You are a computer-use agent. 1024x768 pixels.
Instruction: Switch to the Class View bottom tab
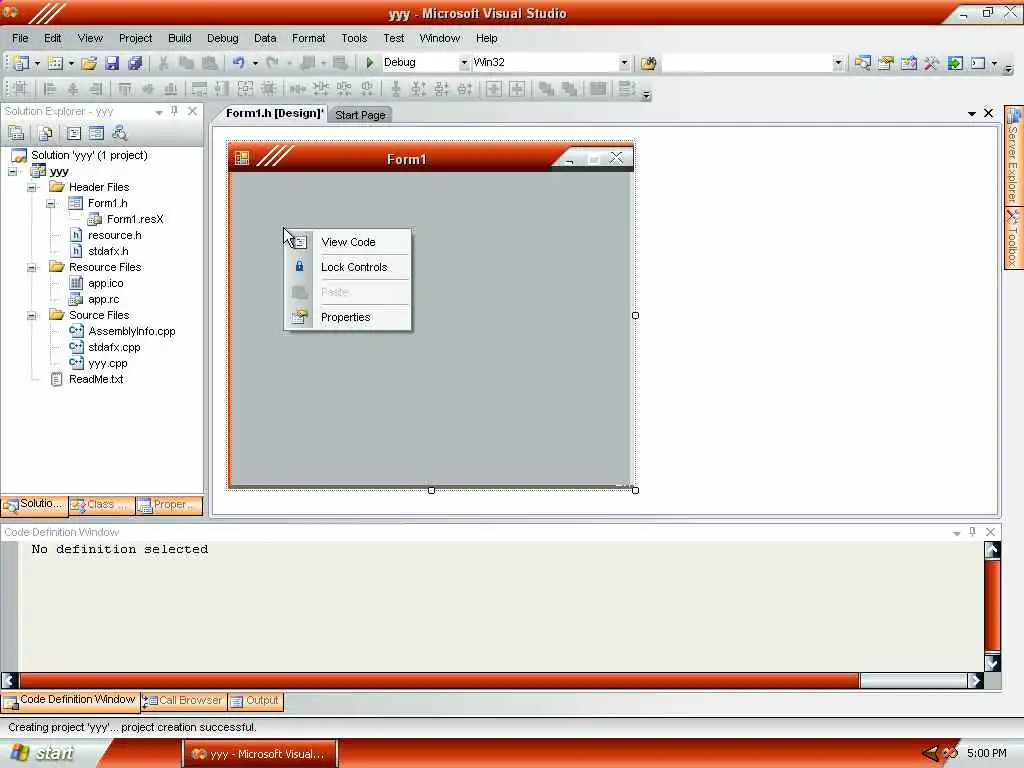point(102,505)
